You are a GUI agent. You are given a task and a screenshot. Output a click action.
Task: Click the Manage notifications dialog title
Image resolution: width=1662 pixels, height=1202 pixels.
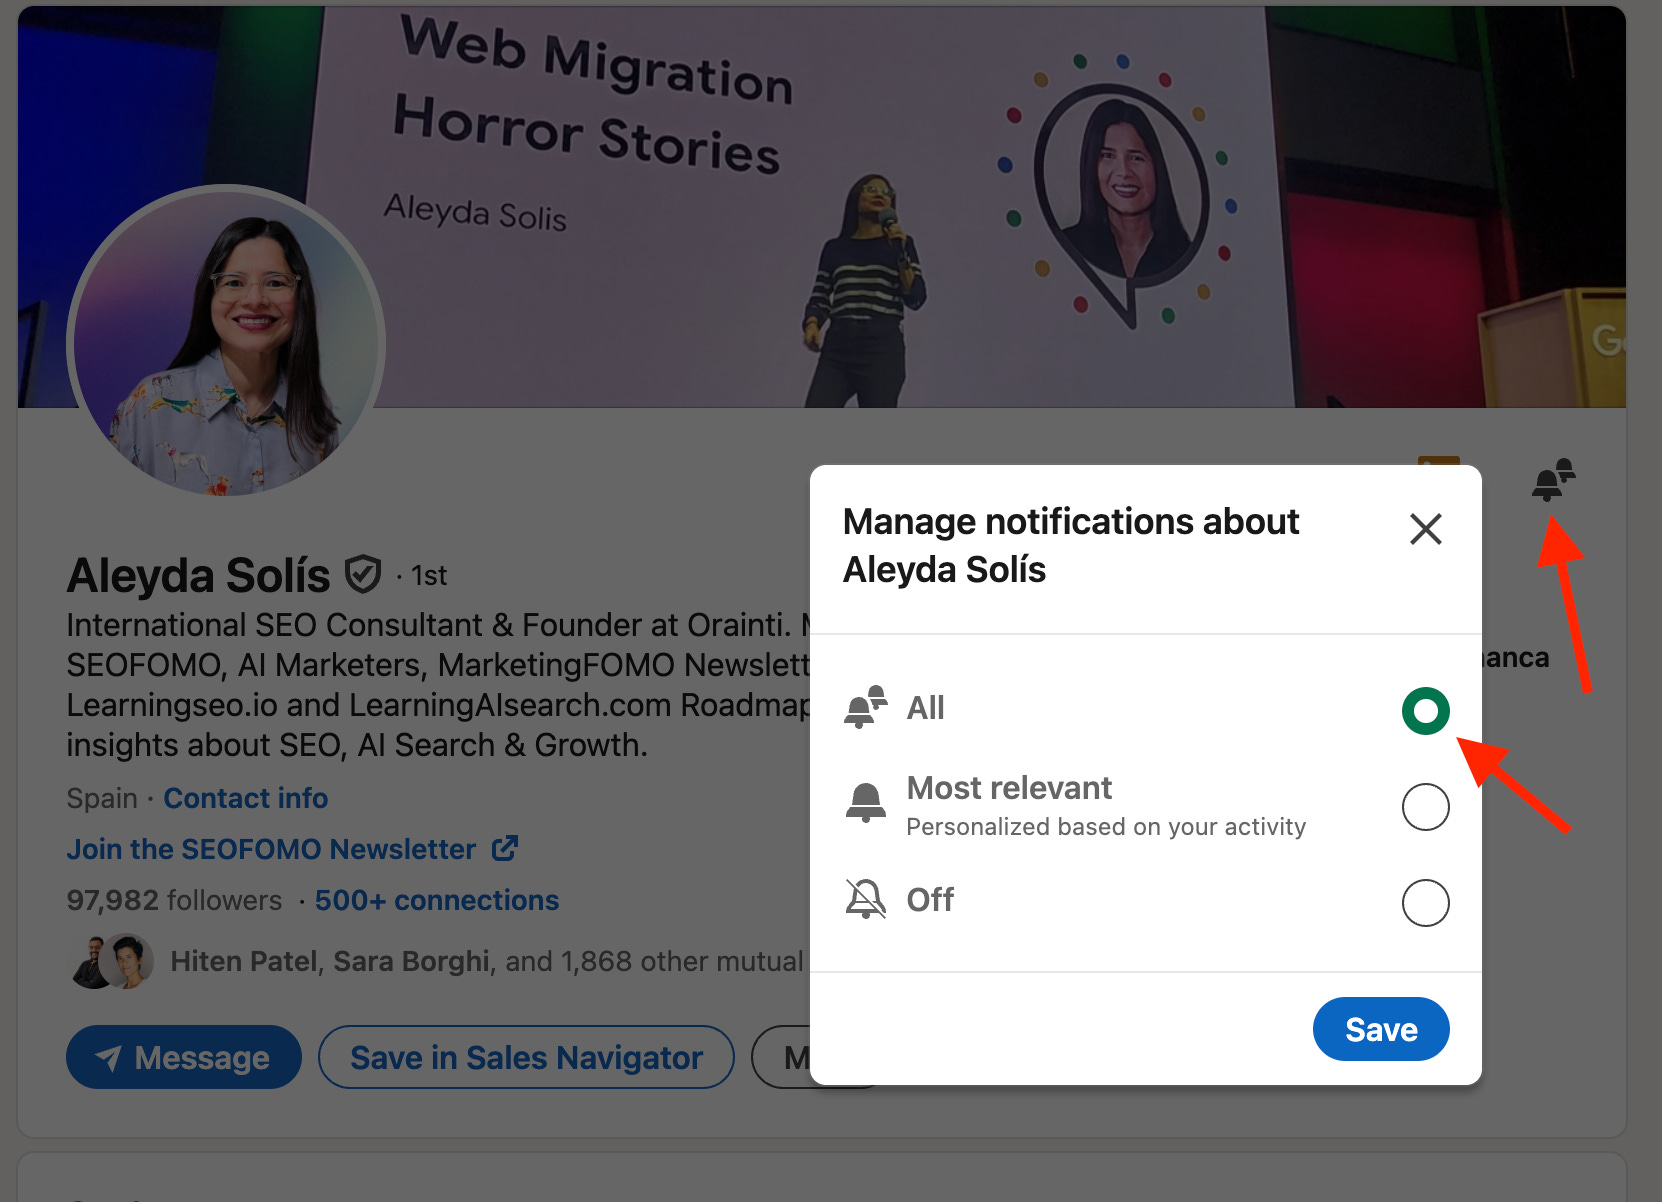click(x=1071, y=545)
